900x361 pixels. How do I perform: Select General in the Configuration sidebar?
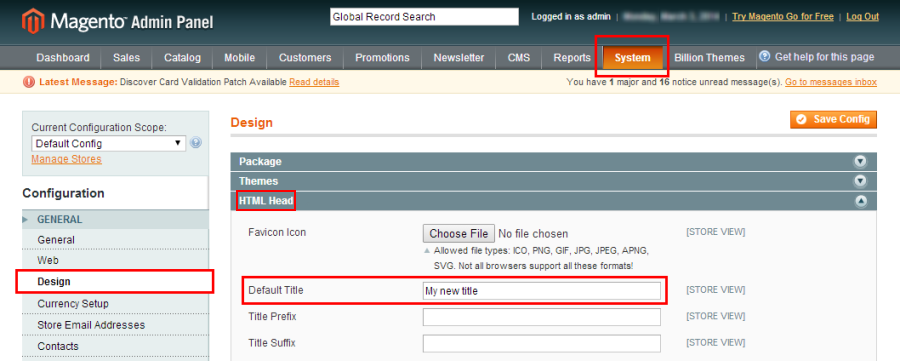(x=115, y=240)
